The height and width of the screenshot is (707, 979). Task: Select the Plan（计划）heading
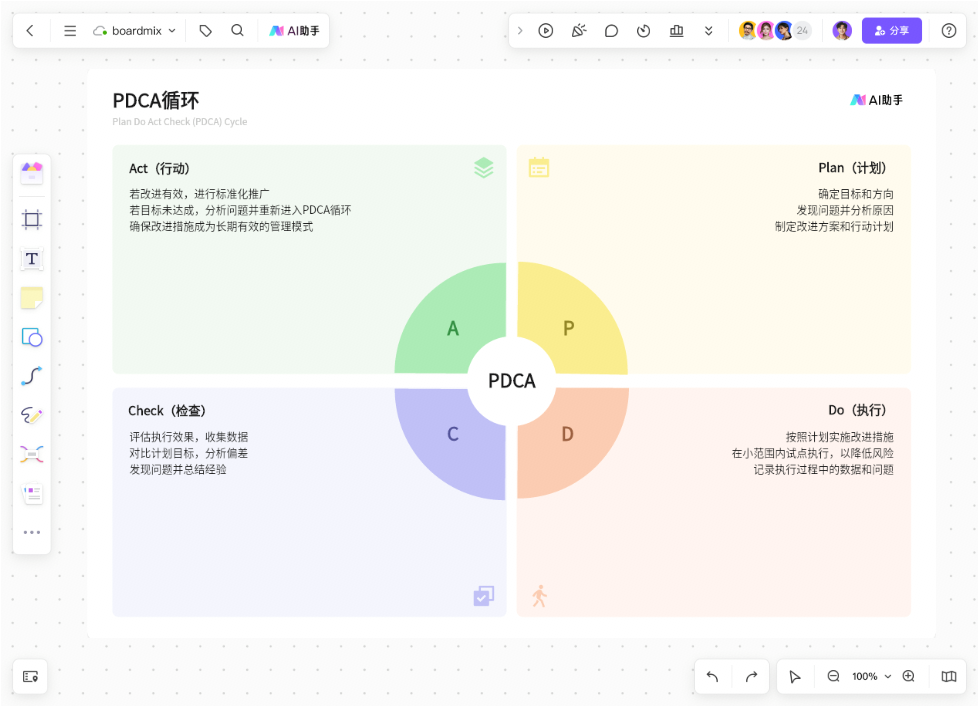(x=852, y=168)
